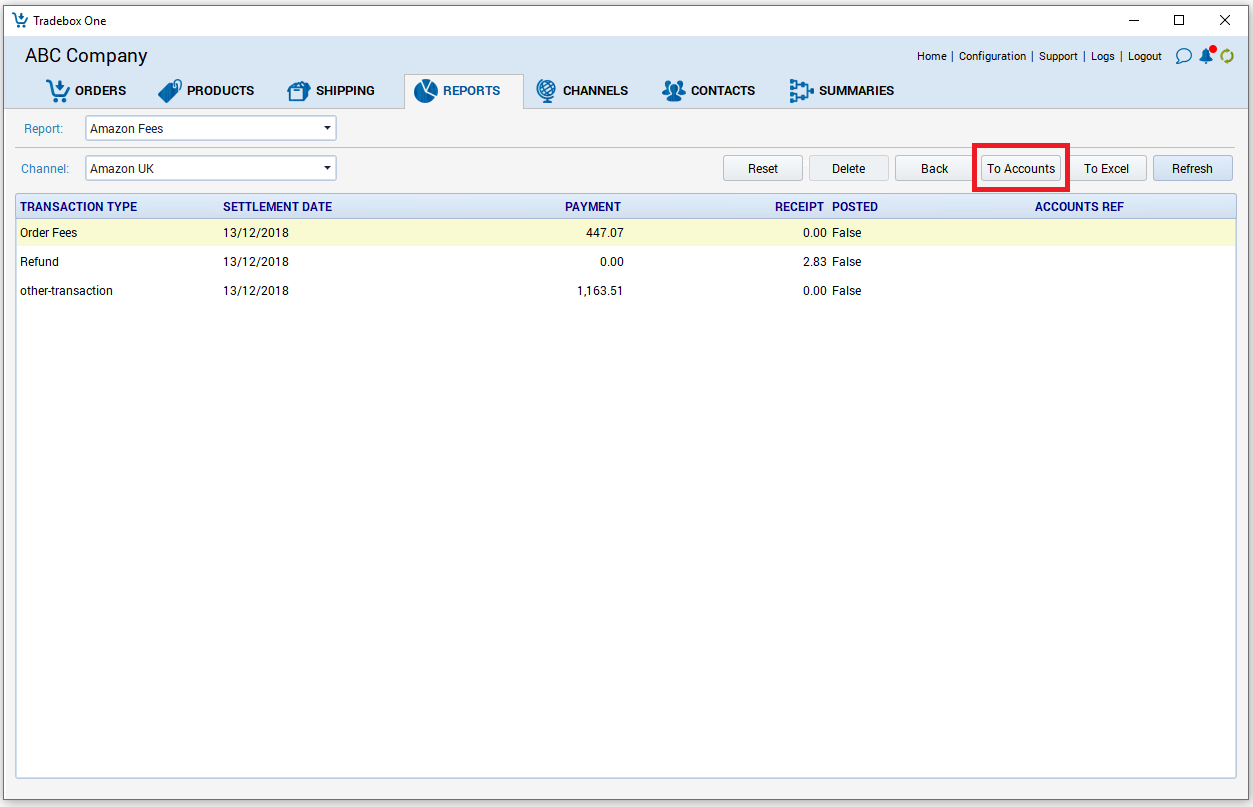Screen dimensions: 1253x807
Task: Click the Delete button
Action: tap(849, 168)
